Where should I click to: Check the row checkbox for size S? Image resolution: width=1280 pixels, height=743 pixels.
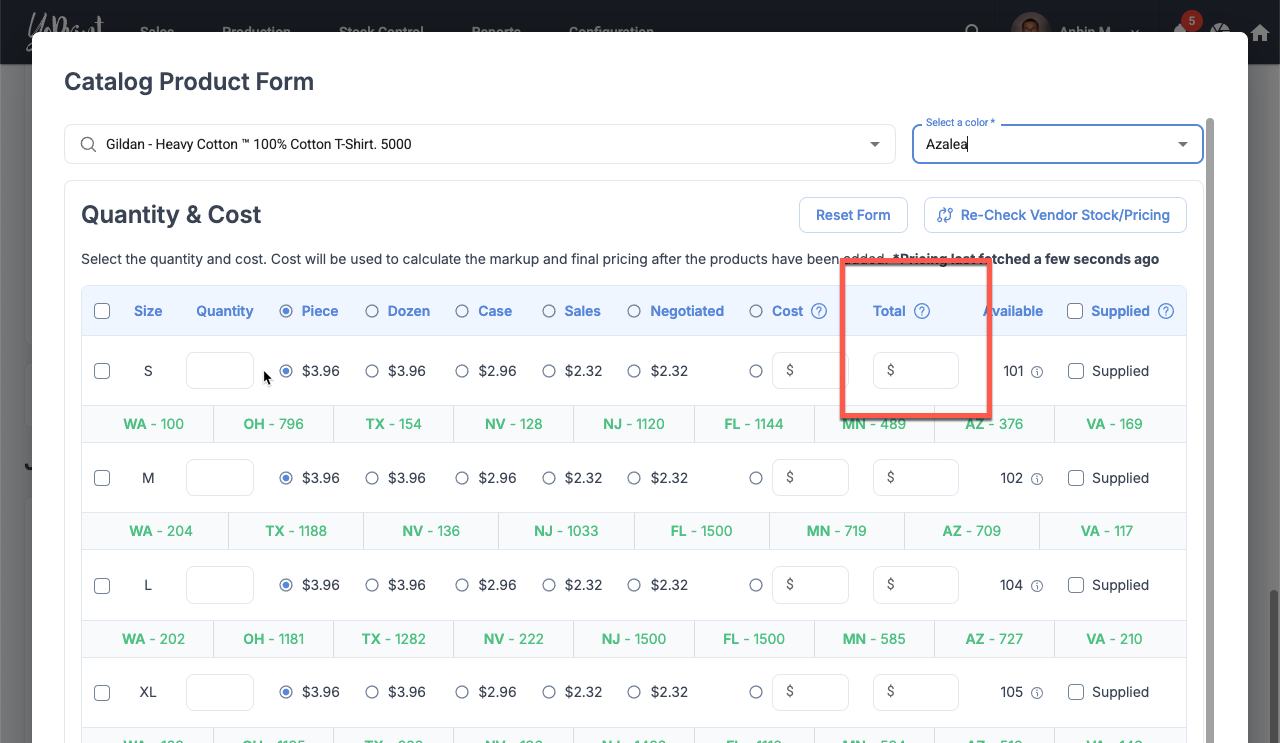click(102, 371)
